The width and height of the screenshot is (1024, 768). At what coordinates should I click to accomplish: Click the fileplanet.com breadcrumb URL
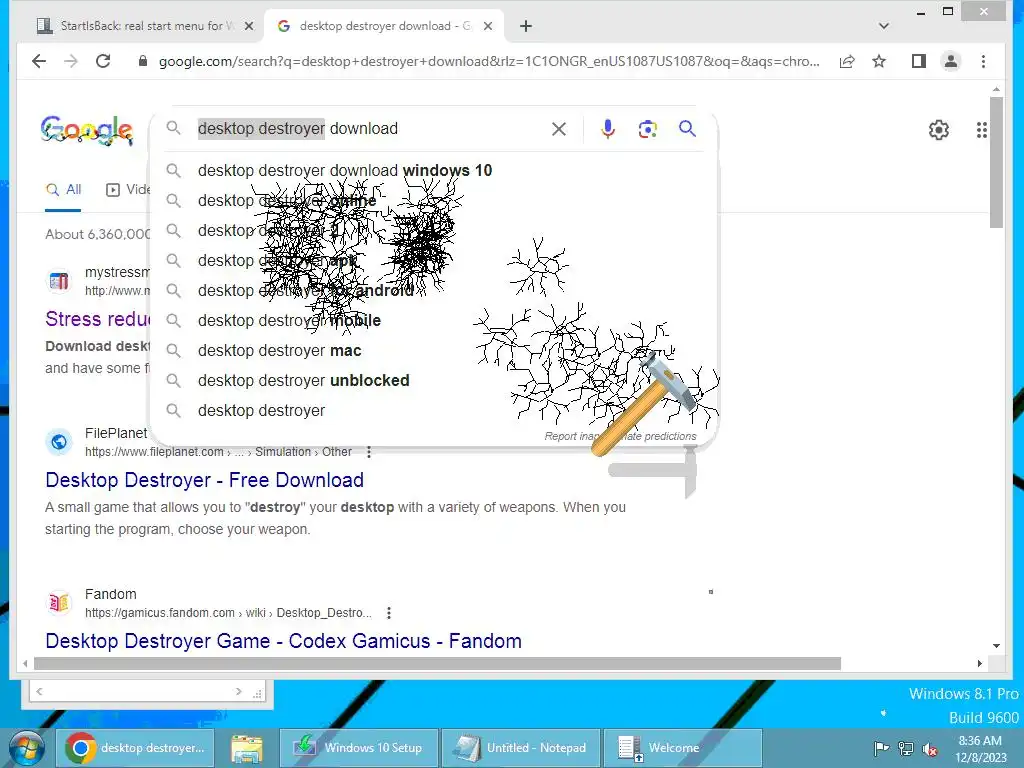218,452
